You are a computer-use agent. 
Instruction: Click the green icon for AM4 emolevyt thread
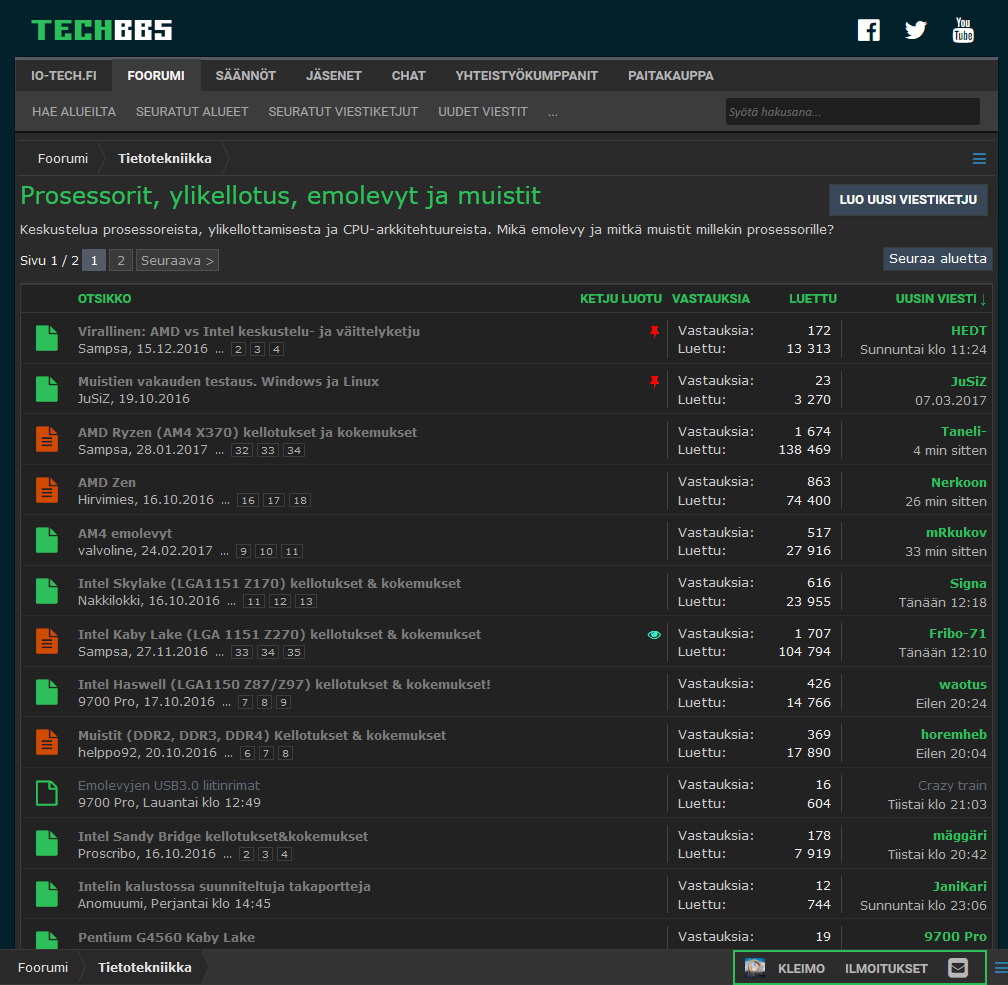point(47,540)
